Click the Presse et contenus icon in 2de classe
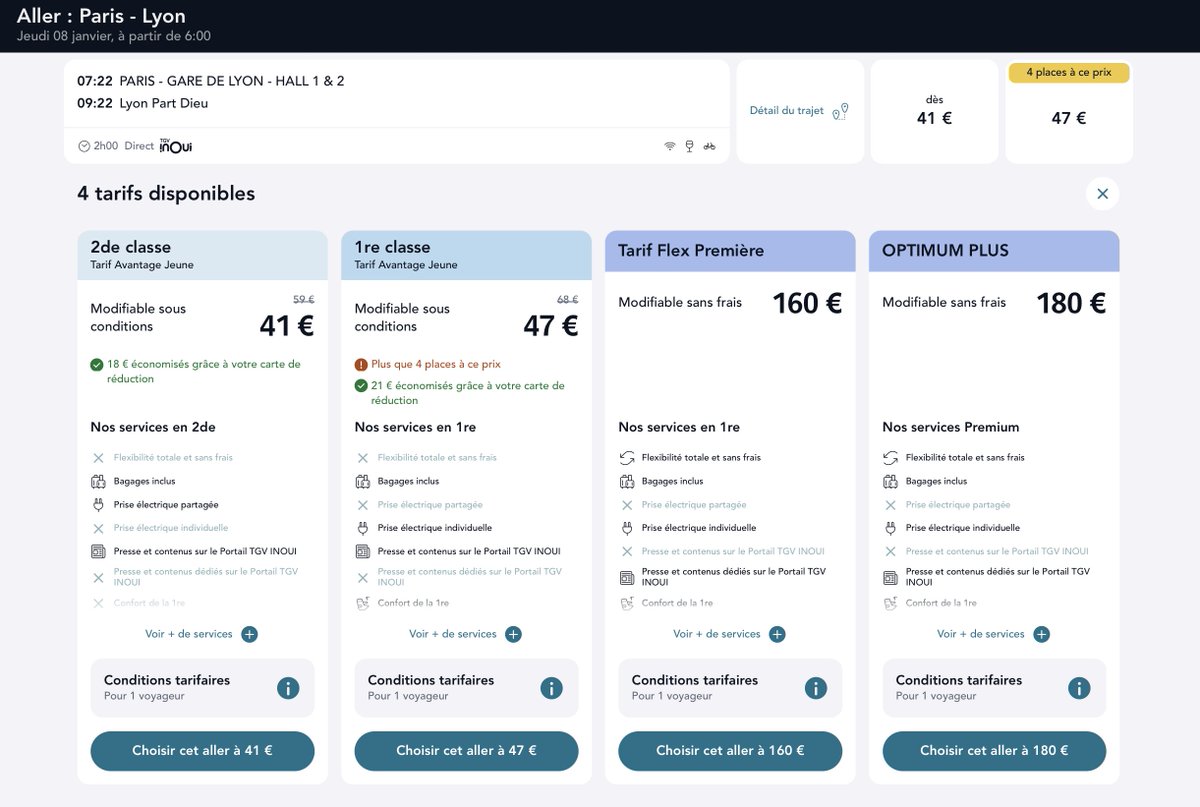The height and width of the screenshot is (807, 1200). coord(98,551)
